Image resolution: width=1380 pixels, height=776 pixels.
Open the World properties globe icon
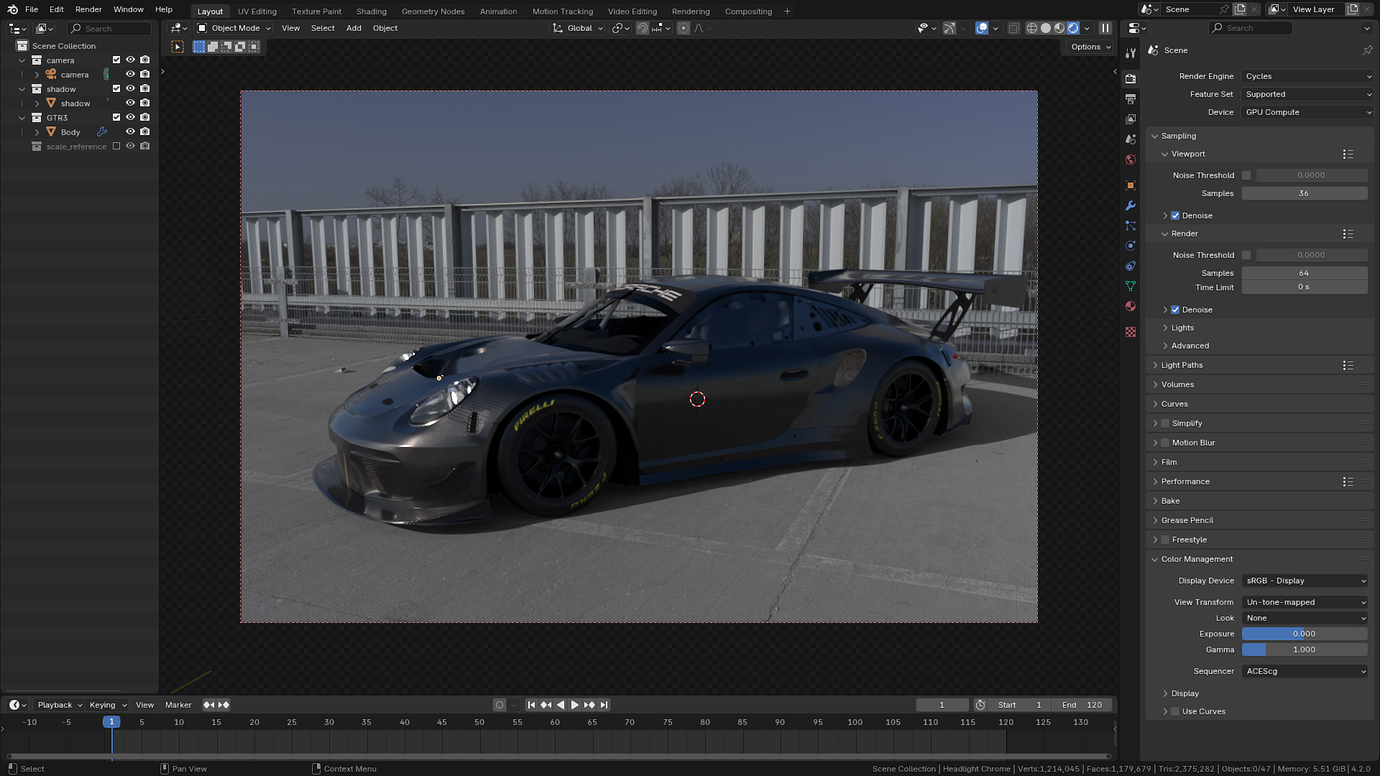click(1130, 160)
